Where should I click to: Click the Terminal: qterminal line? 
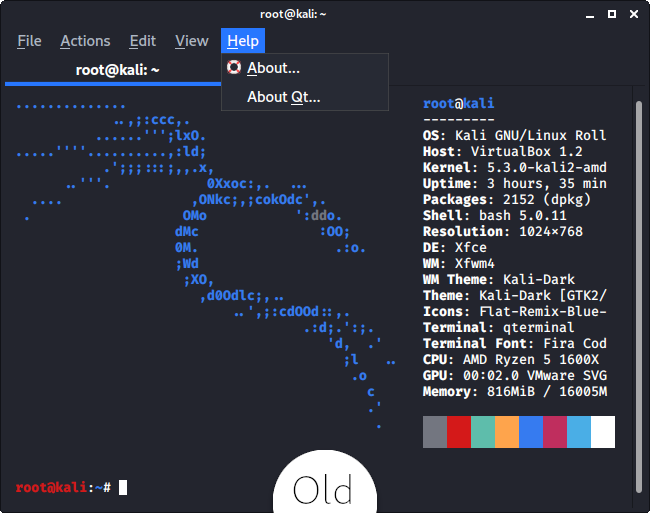[x=499, y=328]
